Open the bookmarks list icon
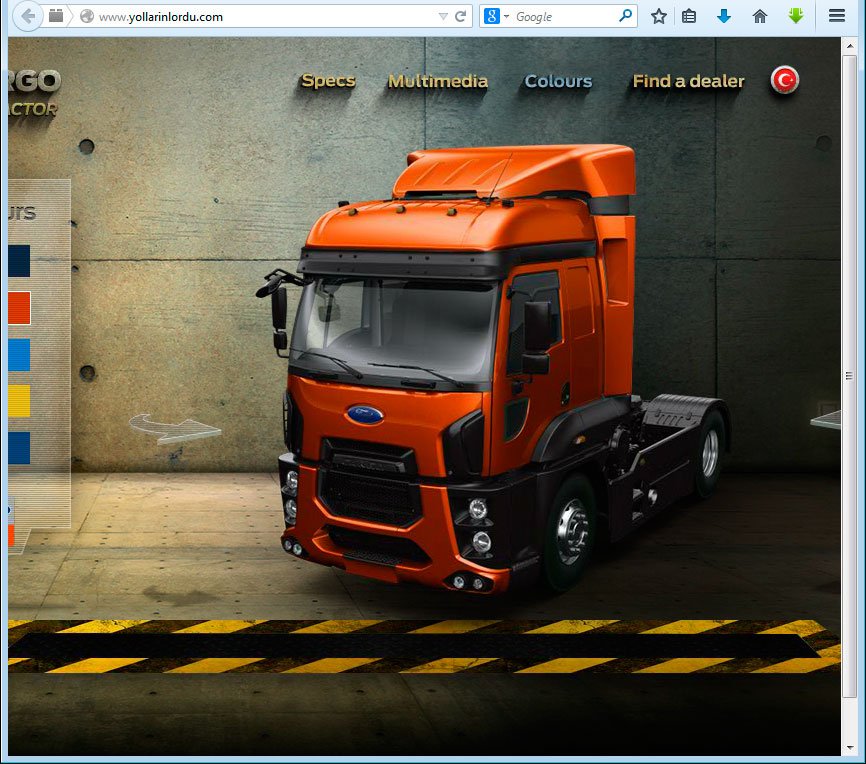 coord(689,16)
